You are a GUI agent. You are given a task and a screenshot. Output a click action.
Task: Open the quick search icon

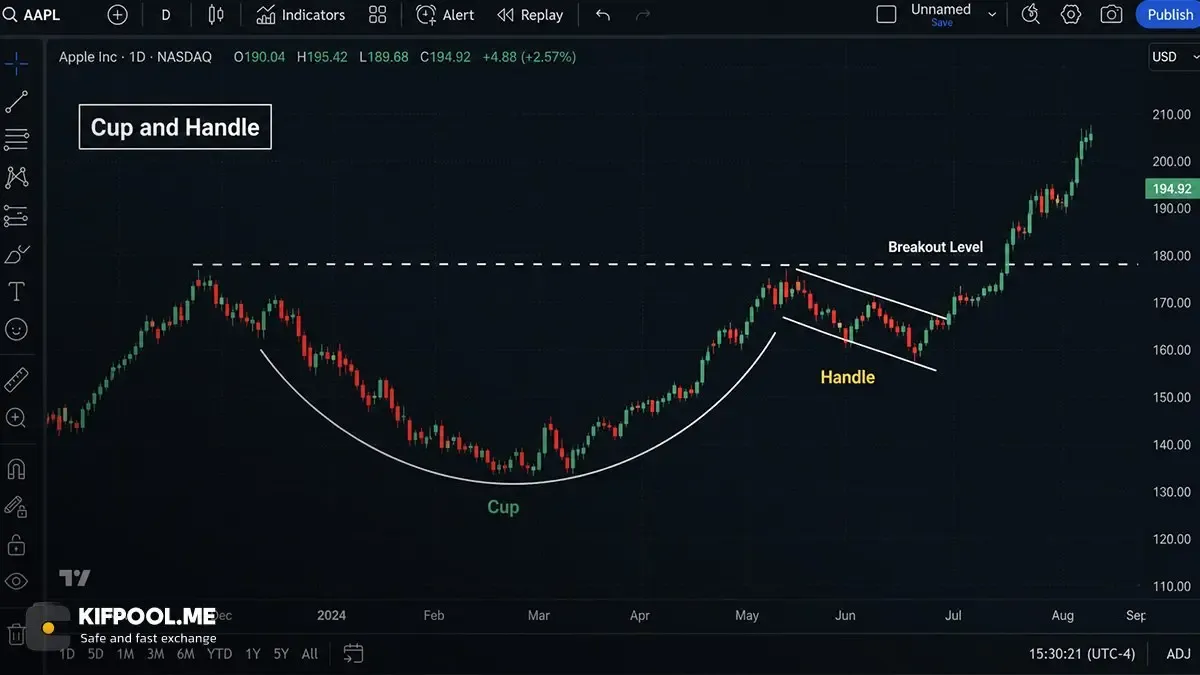tap(1031, 15)
